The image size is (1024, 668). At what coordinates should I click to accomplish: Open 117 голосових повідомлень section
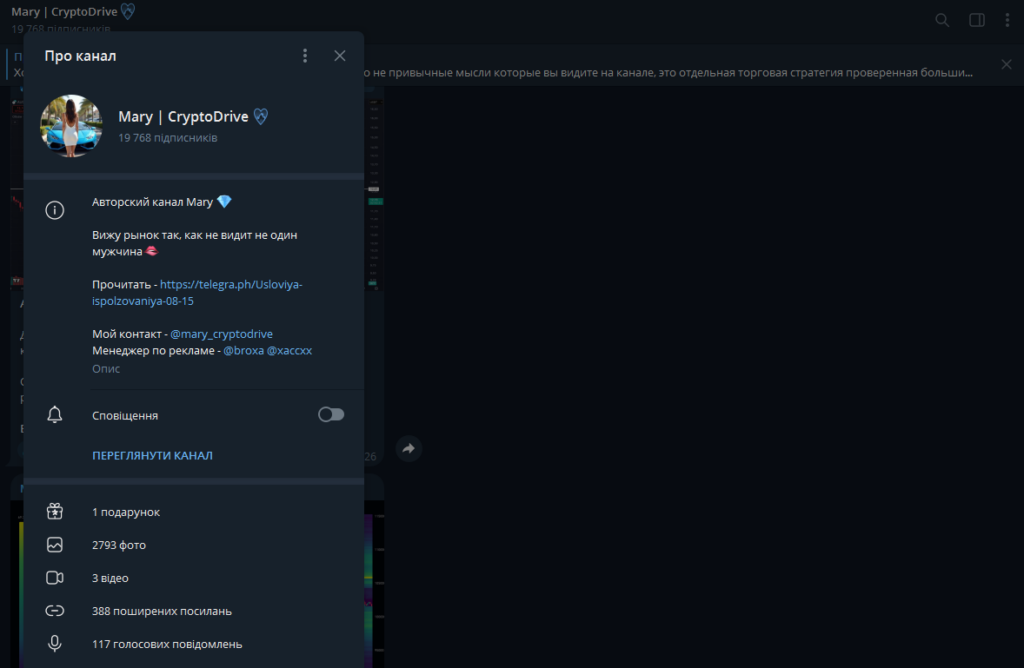click(193, 644)
